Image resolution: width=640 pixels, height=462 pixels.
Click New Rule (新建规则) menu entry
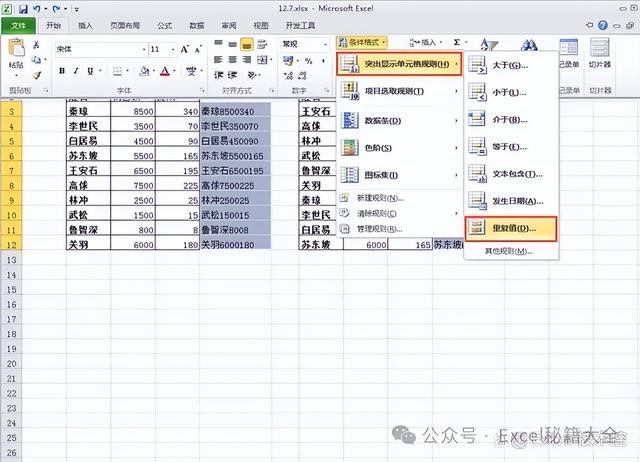399,198
